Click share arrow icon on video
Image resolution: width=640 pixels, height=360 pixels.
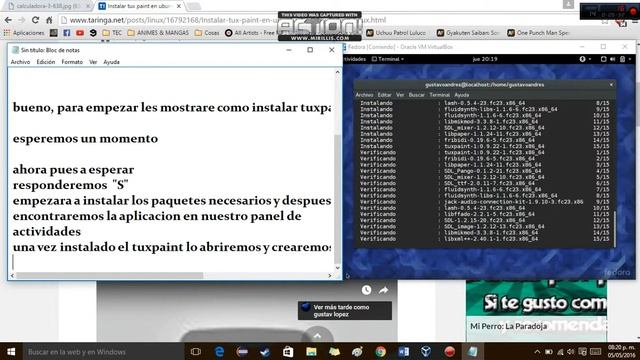click(383, 290)
